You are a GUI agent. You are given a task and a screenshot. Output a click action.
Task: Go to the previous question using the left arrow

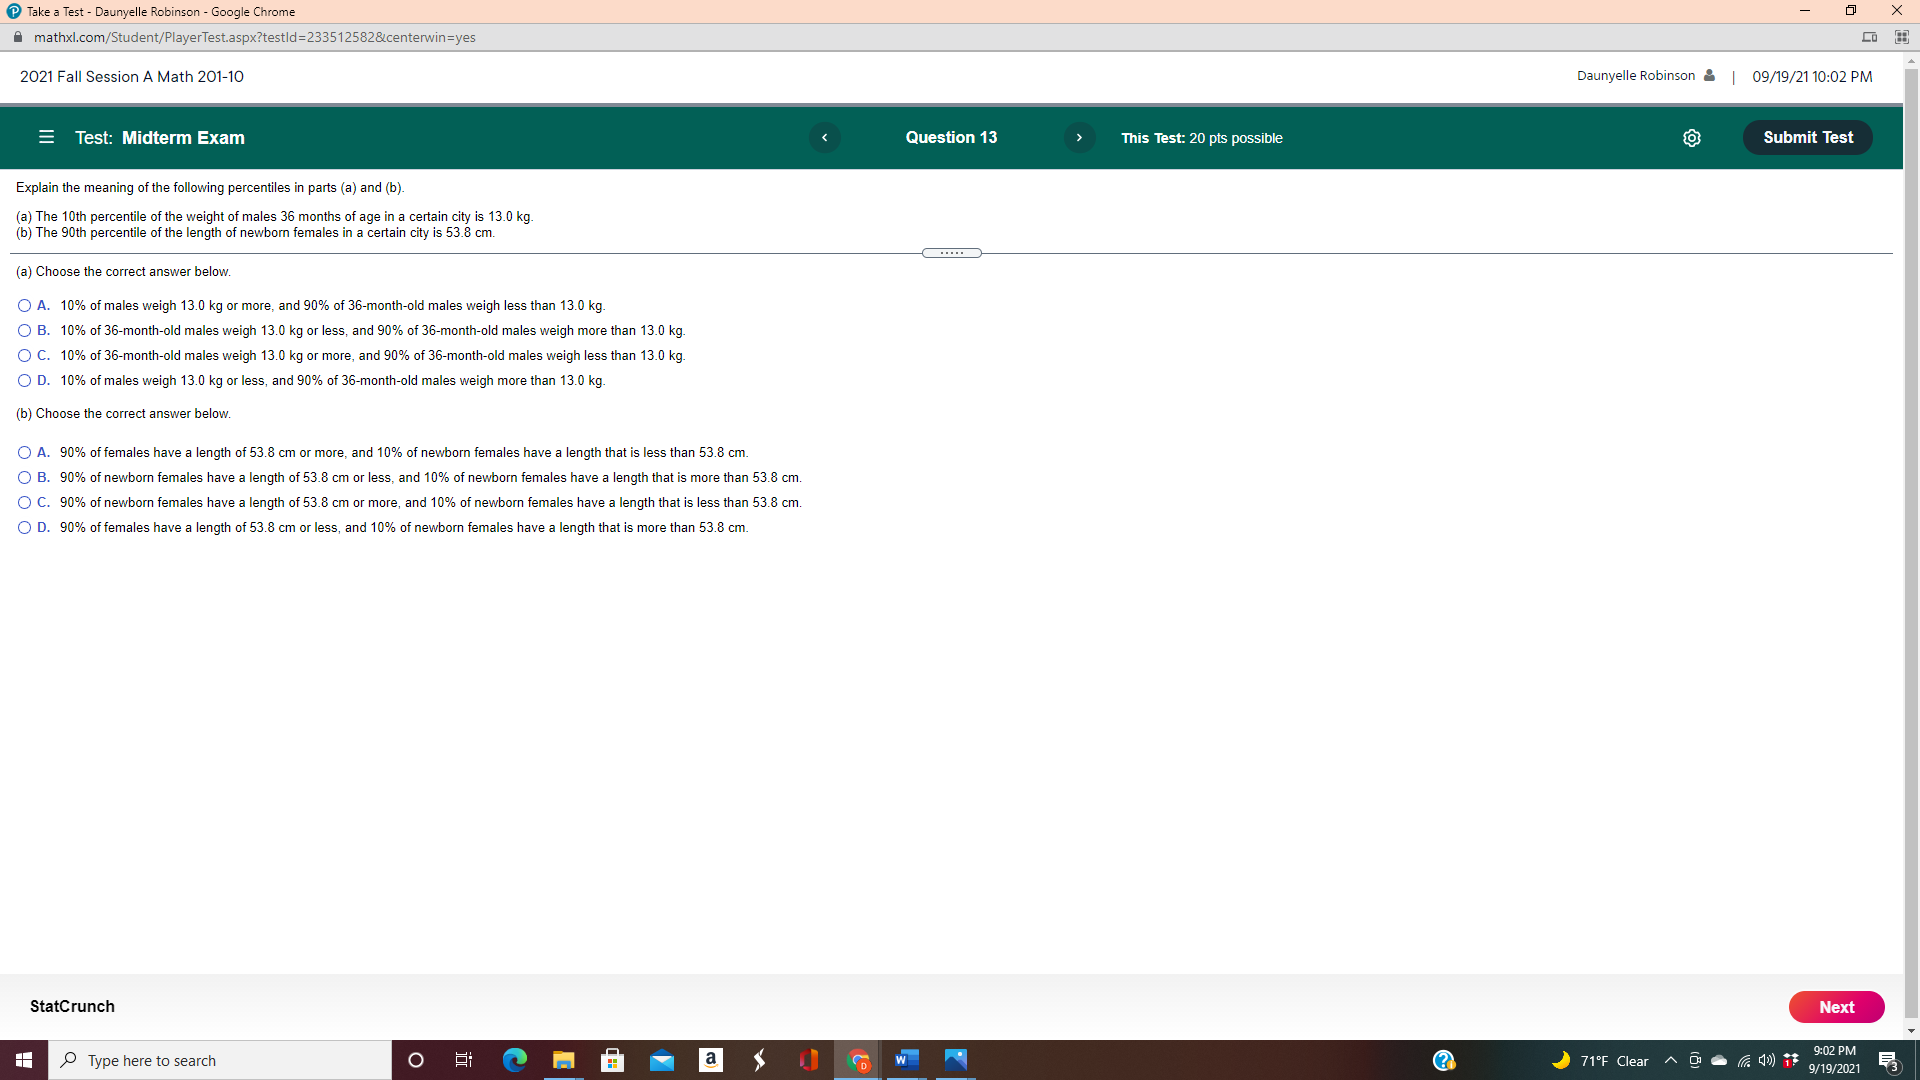click(x=824, y=137)
